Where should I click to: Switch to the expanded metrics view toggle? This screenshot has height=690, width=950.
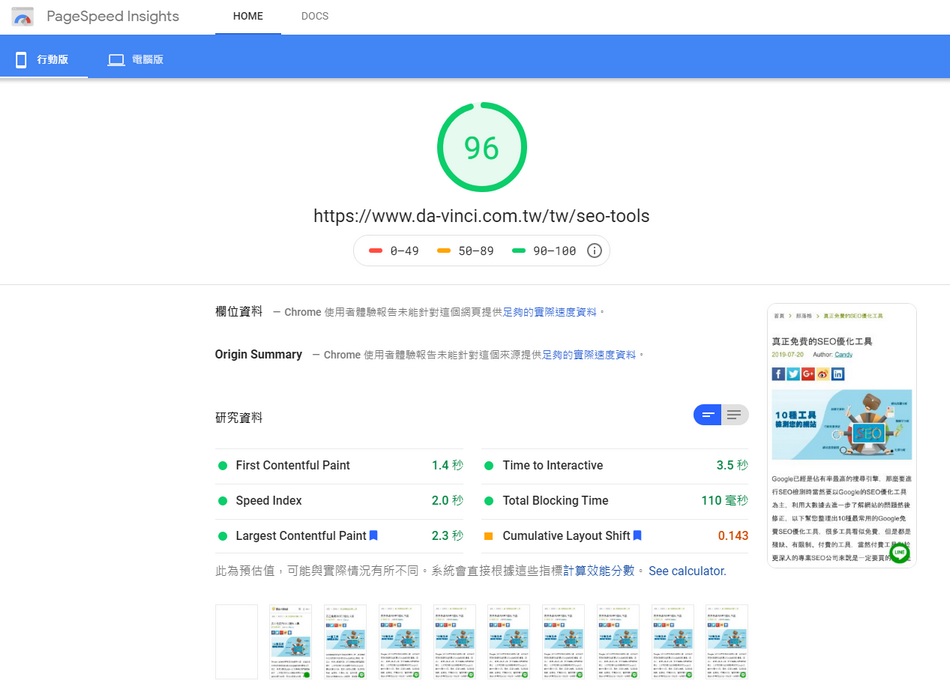[x=734, y=415]
